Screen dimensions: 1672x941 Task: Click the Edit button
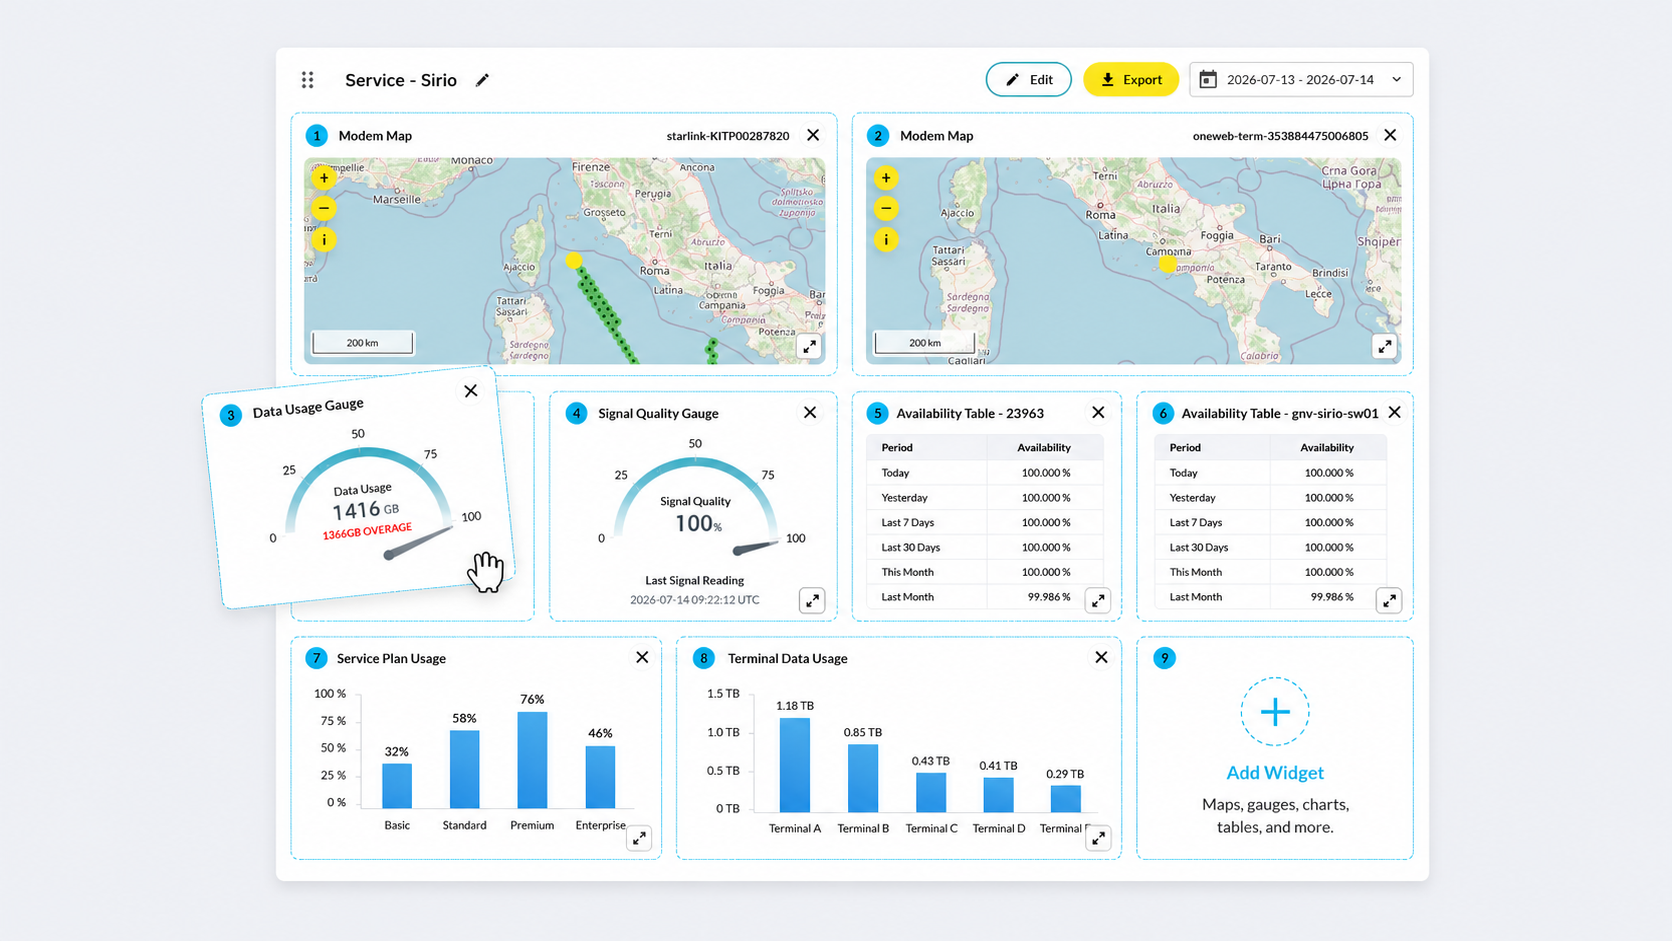coord(1028,80)
